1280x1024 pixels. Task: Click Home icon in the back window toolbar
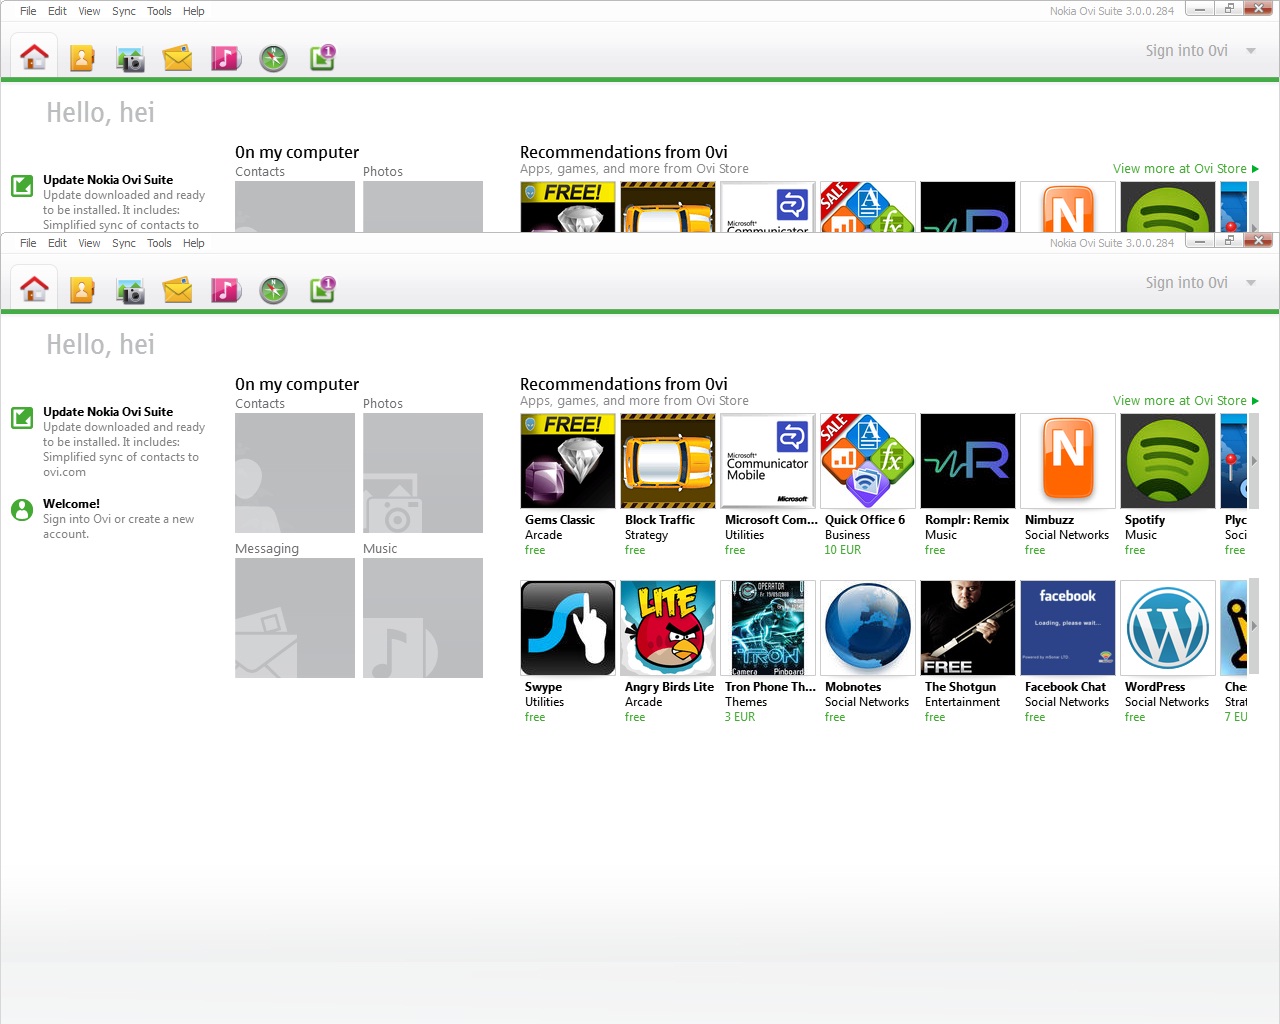tap(34, 58)
